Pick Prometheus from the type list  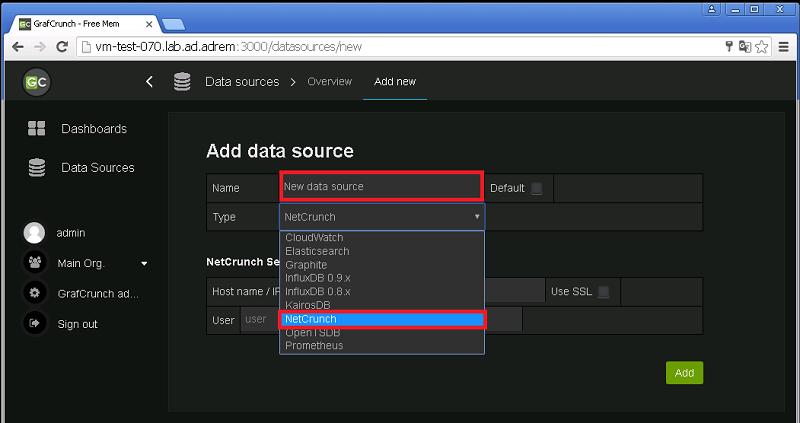pos(382,345)
